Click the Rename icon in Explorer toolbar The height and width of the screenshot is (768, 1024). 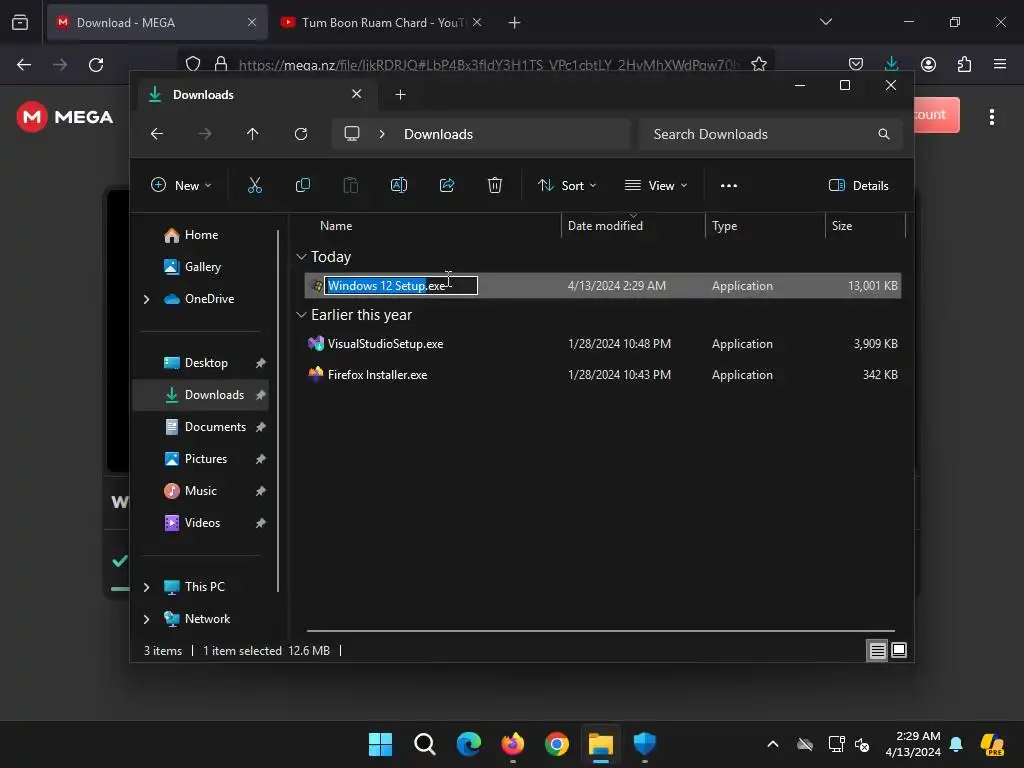point(398,185)
